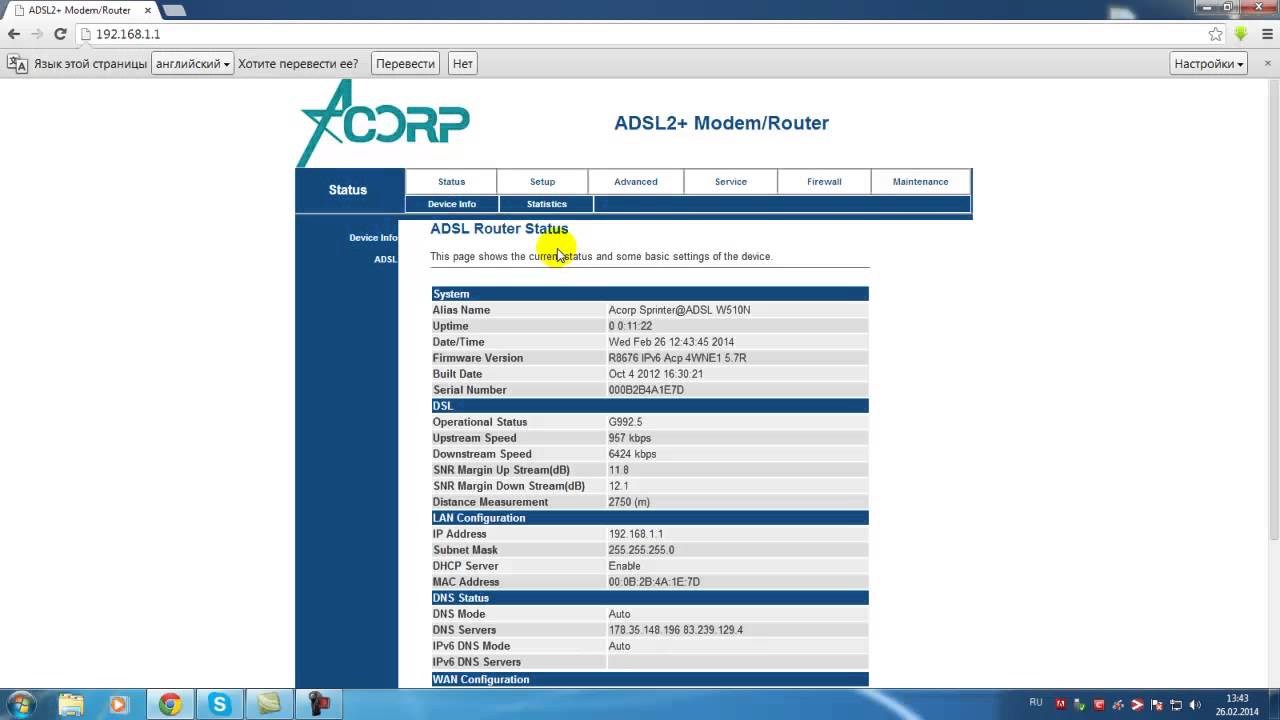Select the Device Info submenu tab

[451, 204]
